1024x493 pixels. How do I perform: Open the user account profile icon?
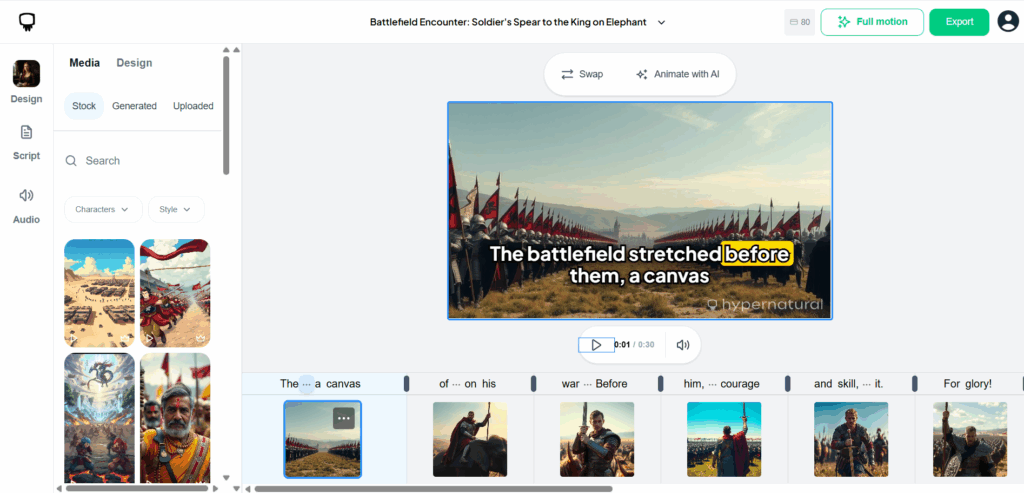pyautogui.click(x=1007, y=22)
